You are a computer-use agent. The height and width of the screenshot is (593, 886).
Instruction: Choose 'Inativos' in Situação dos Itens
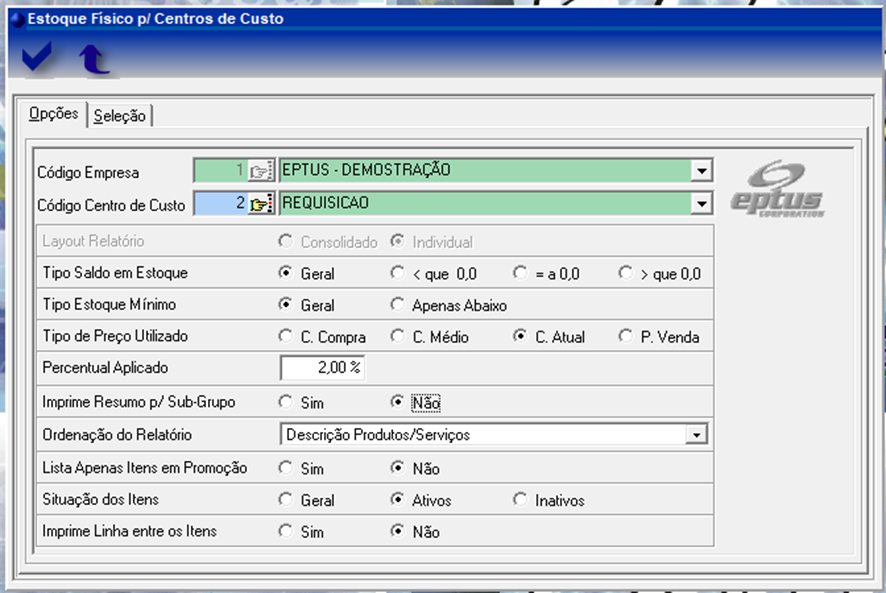519,500
